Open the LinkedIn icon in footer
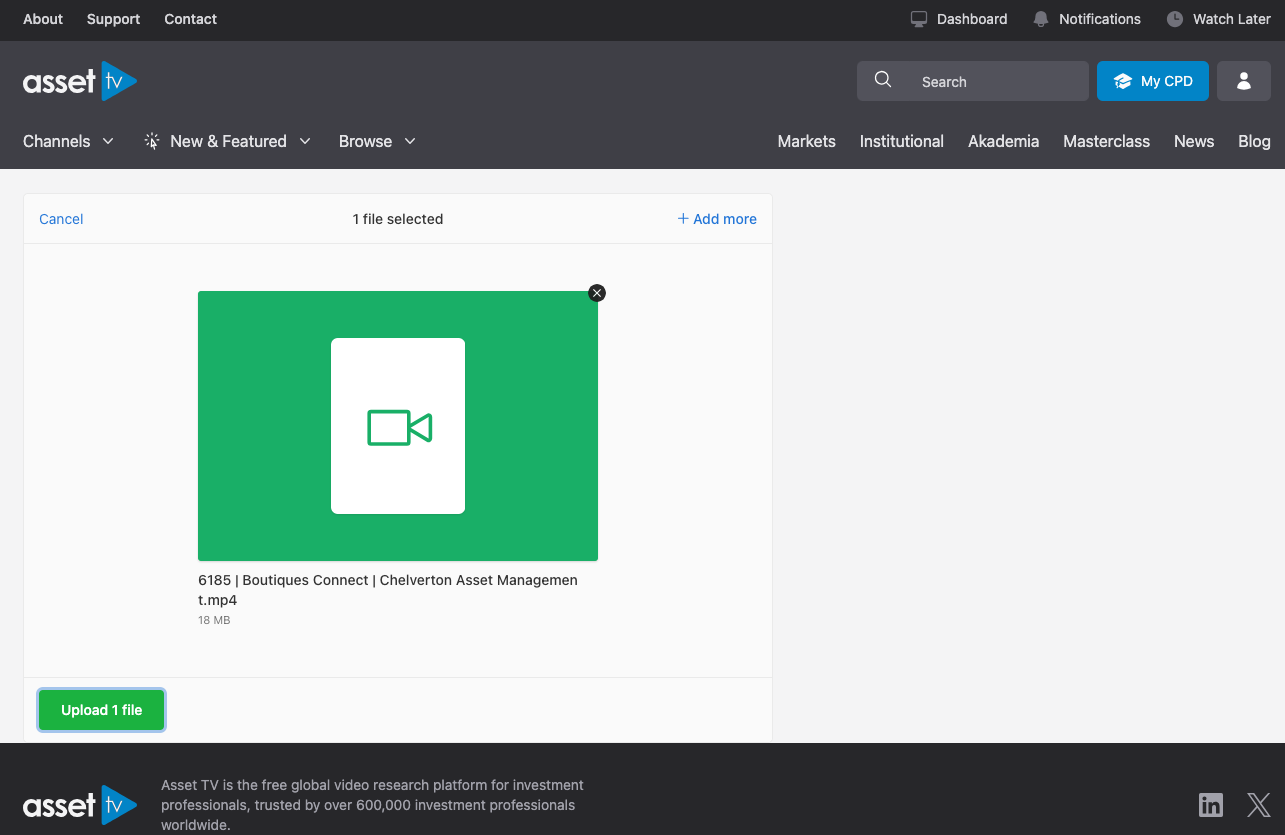Viewport: 1285px width, 835px height. [1210, 804]
